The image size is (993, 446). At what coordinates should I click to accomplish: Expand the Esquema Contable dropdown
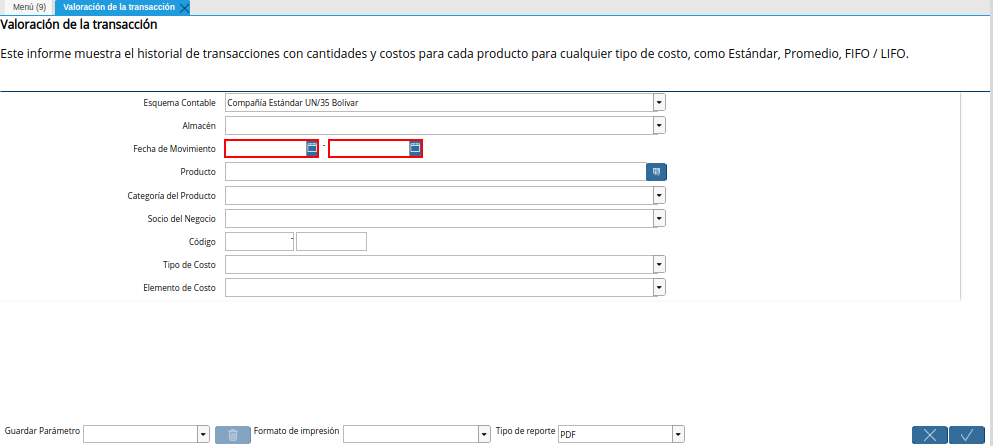[x=659, y=102]
